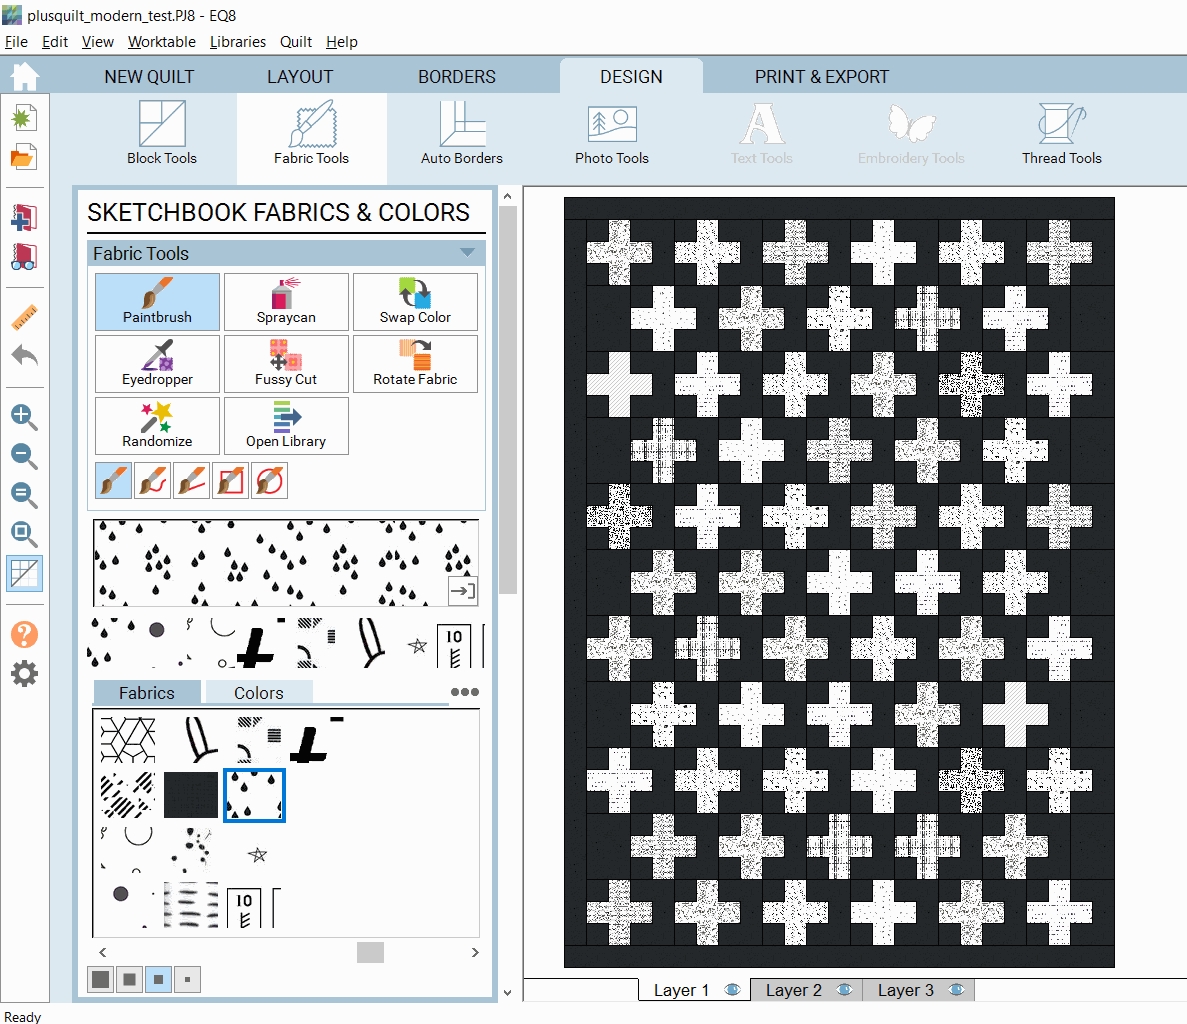
Task: Open the LAYOUT tab
Action: pos(300,76)
